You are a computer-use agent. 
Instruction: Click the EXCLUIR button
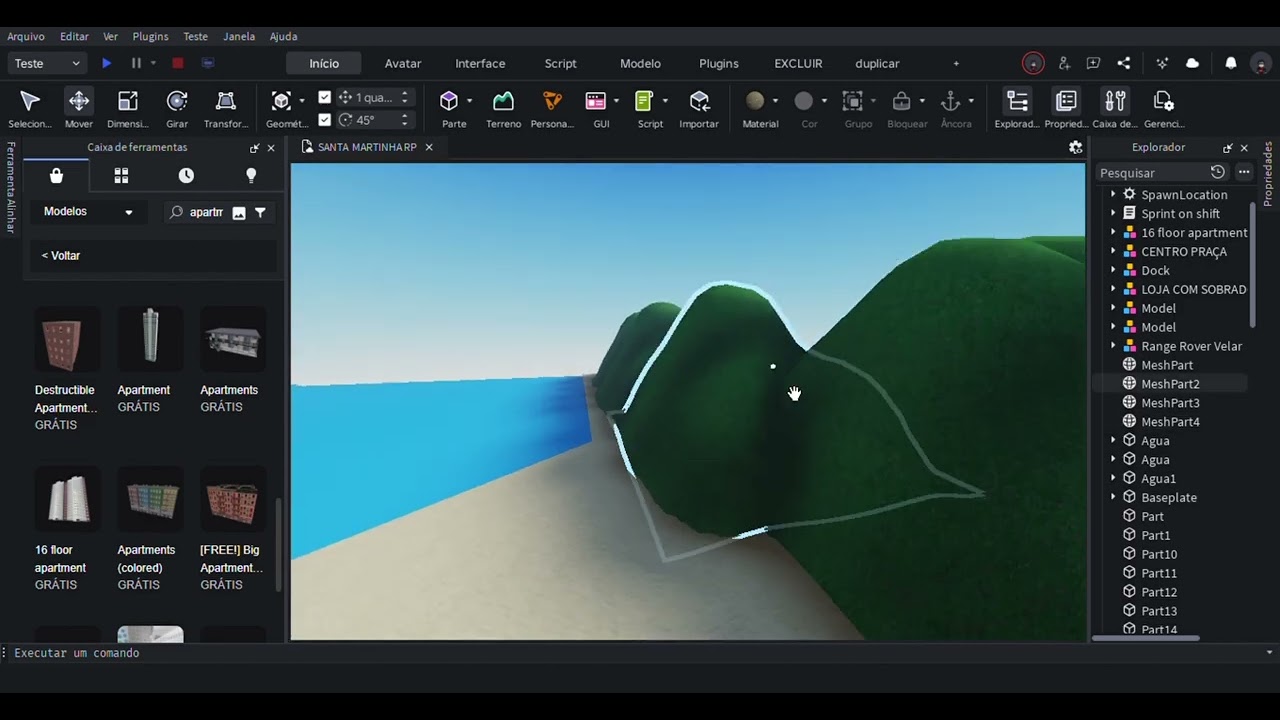coord(798,63)
